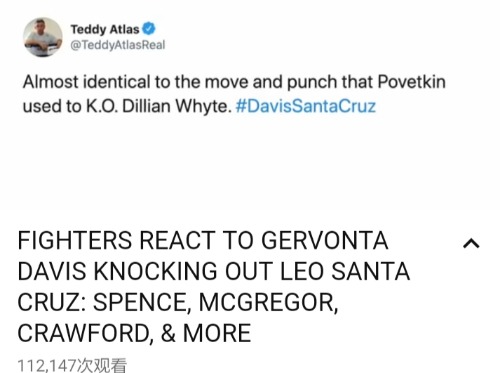This screenshot has width=500, height=373.
Task: Click the Dillian Whyte name in the tweet
Action: [177, 106]
